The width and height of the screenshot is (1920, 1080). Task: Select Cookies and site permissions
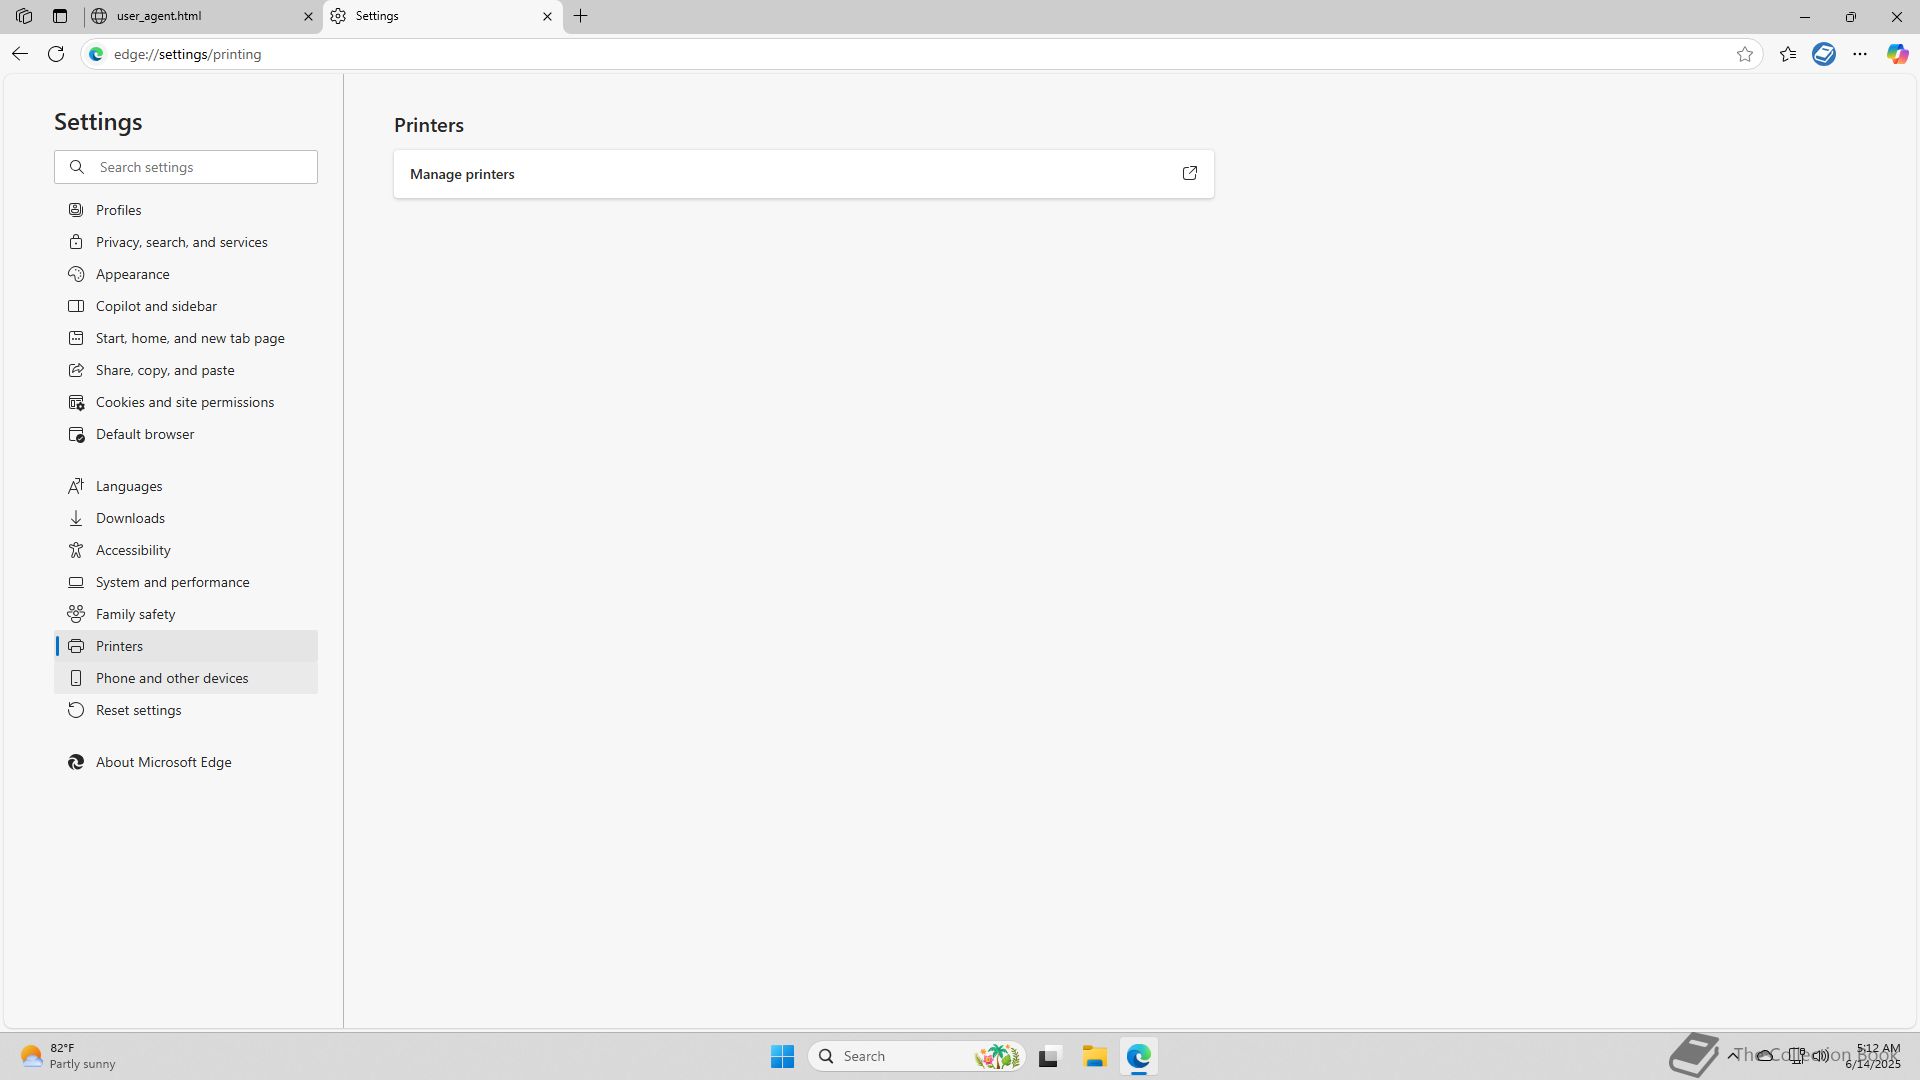click(x=184, y=402)
